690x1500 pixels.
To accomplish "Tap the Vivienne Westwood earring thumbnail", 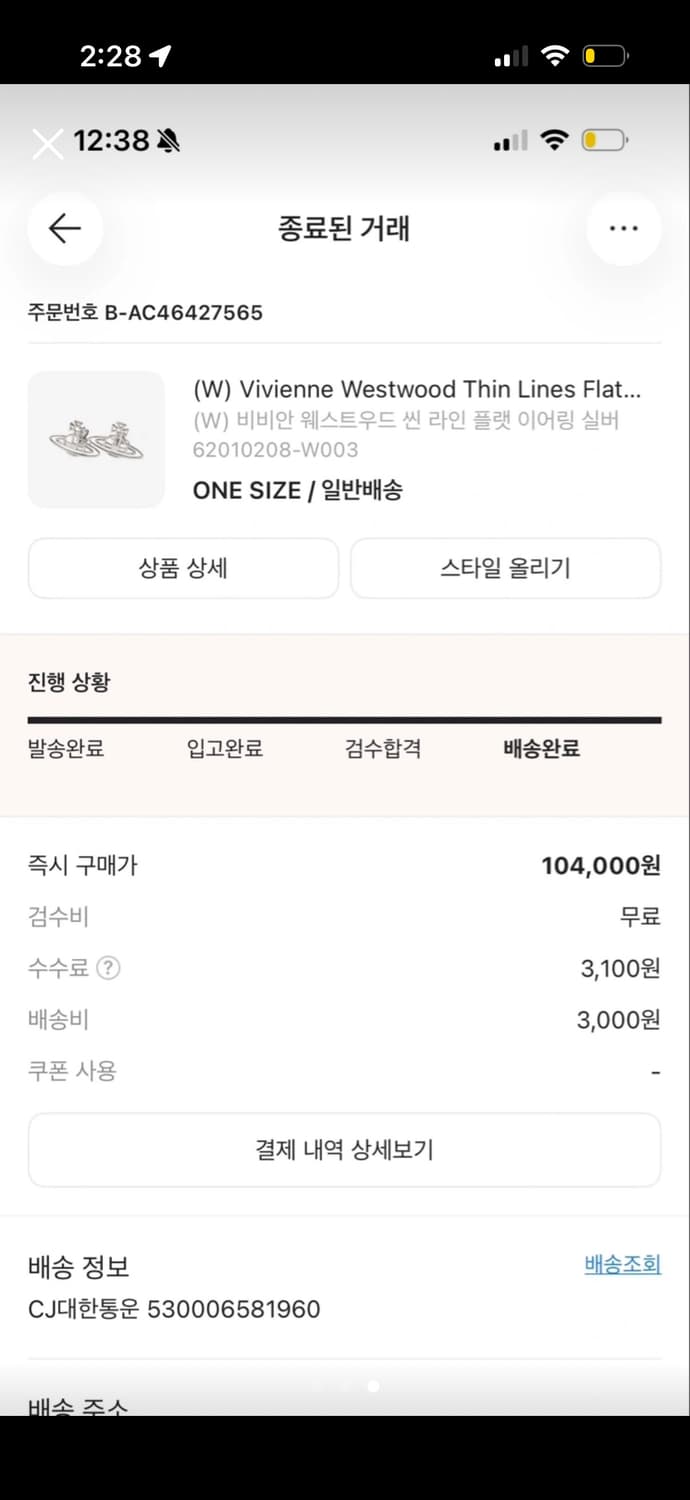I will [x=96, y=438].
